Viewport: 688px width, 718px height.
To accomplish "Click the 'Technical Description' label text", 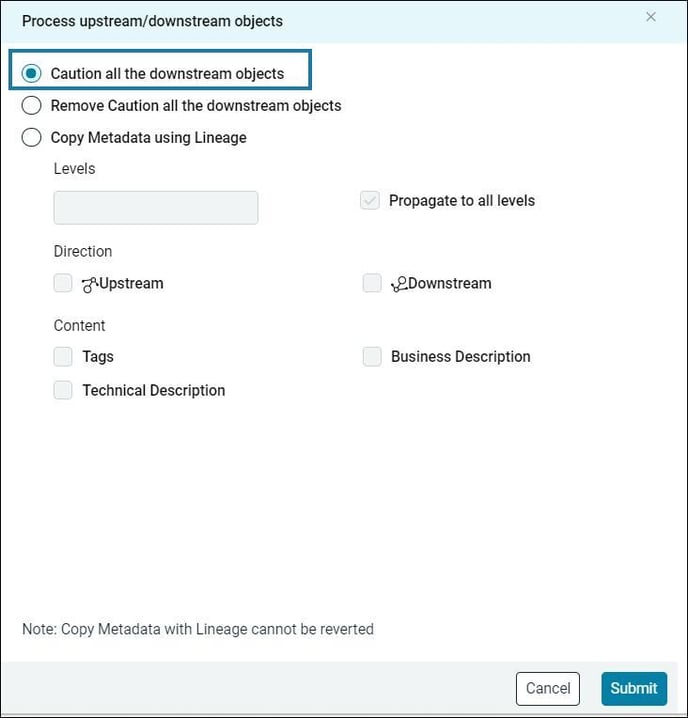I will pos(154,390).
